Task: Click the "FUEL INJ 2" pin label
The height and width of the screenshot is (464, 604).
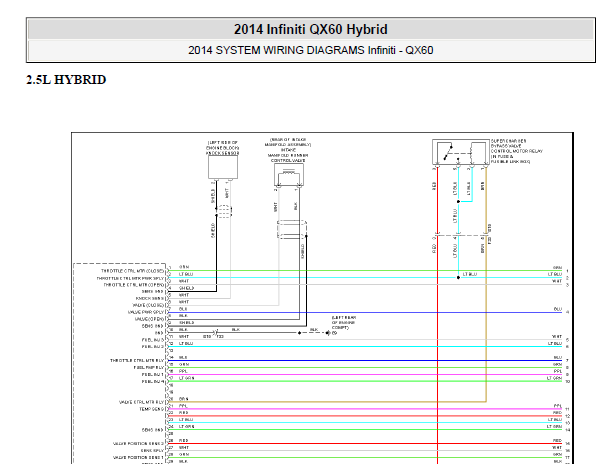Action: pyautogui.click(x=153, y=347)
